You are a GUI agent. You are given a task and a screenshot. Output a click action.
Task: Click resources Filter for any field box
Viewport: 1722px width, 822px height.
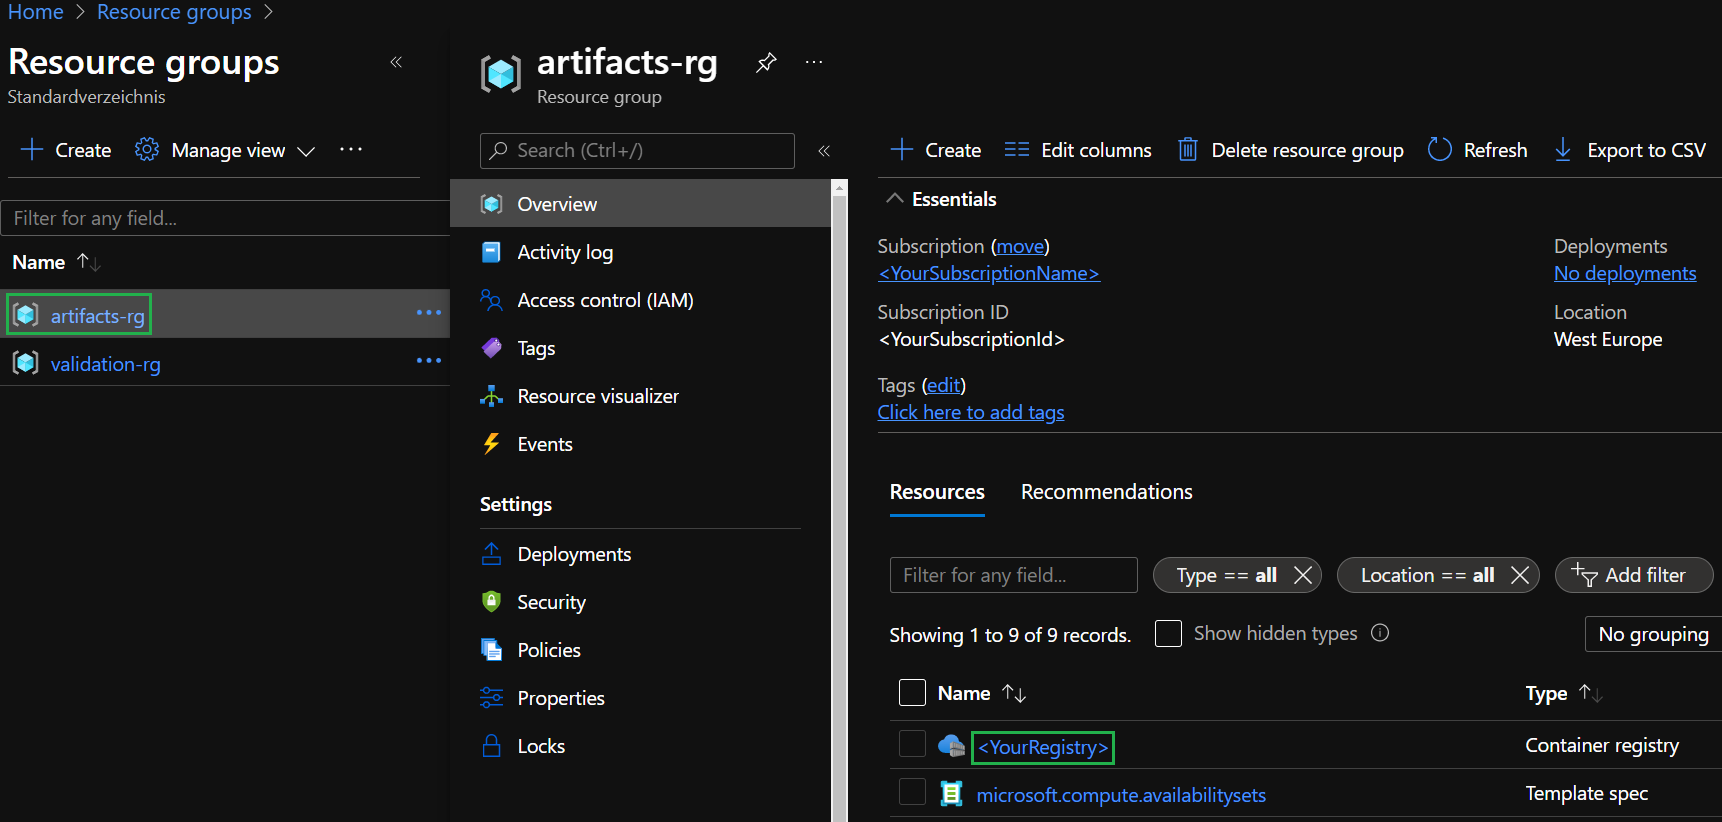pyautogui.click(x=1013, y=575)
